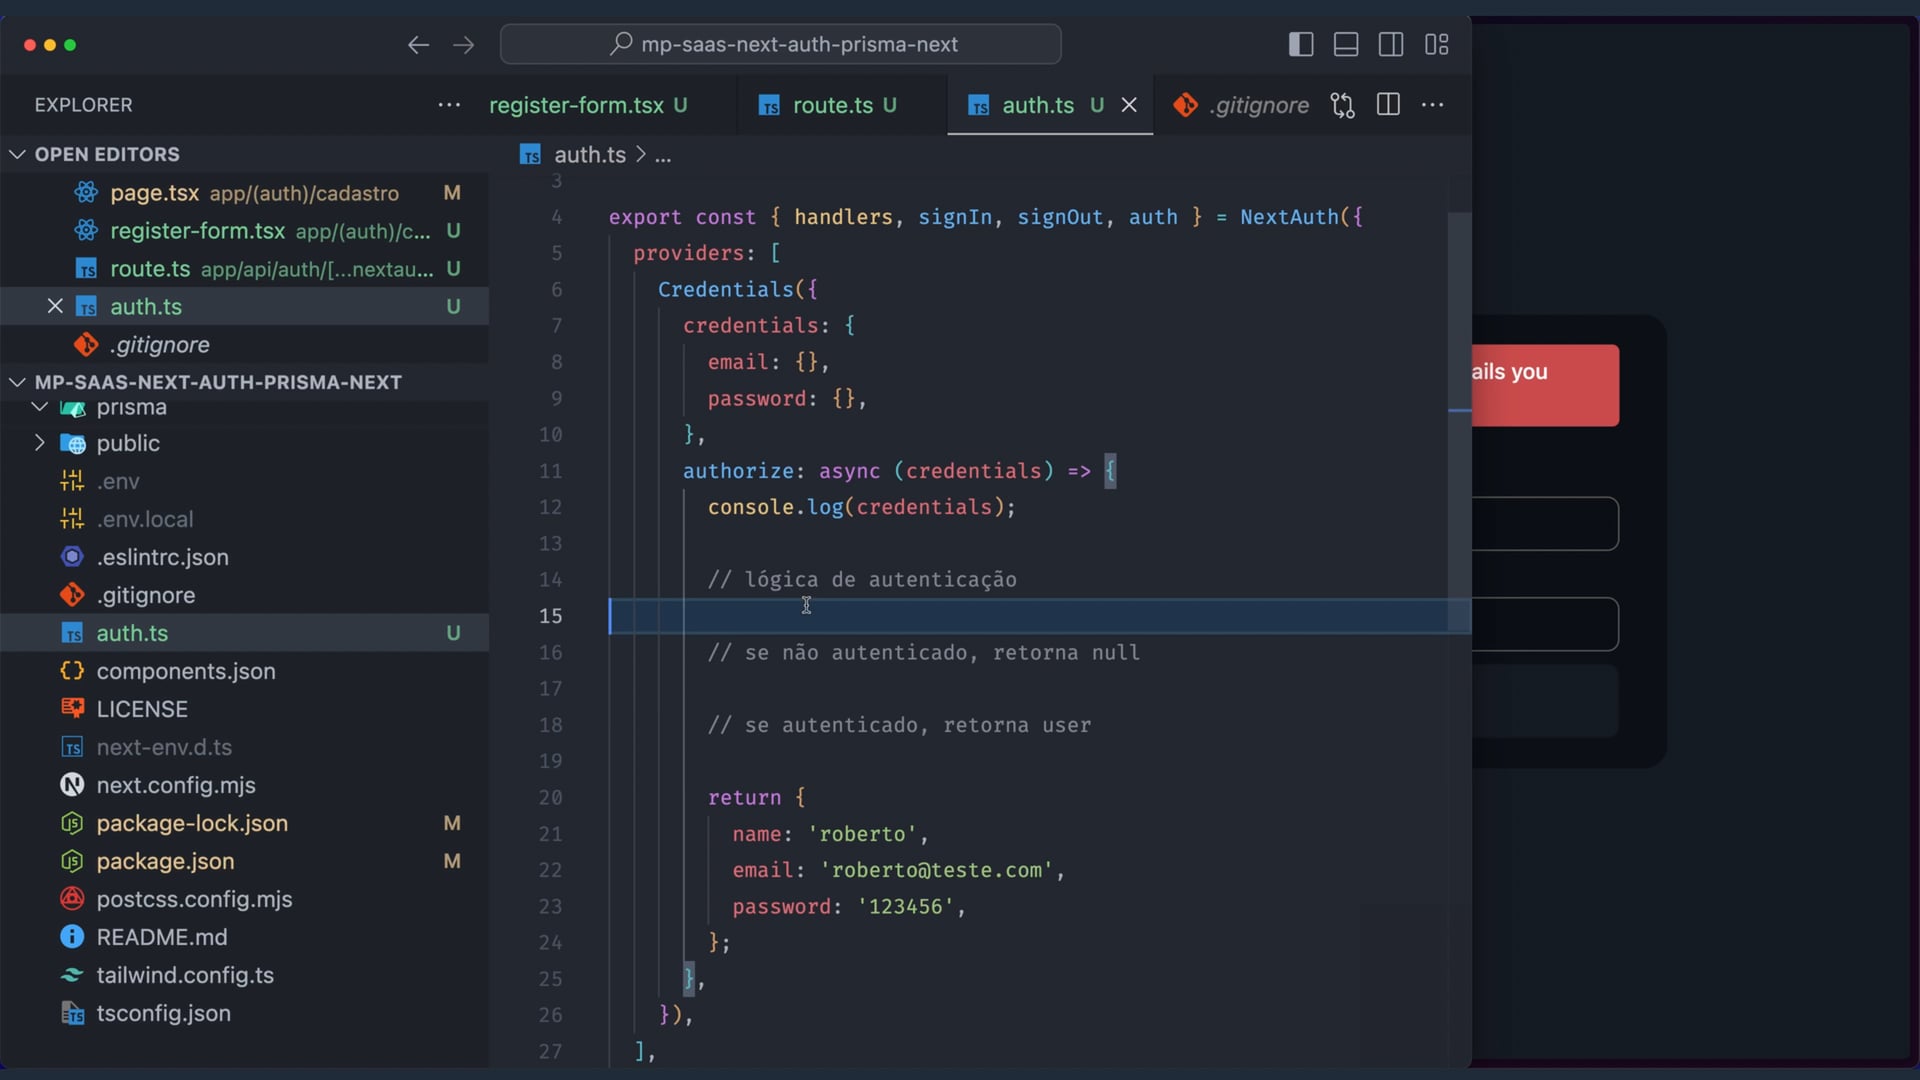Click the editor vertical scrollbar minimap slider
Screen dimensions: 1920x1080
(x=1459, y=420)
